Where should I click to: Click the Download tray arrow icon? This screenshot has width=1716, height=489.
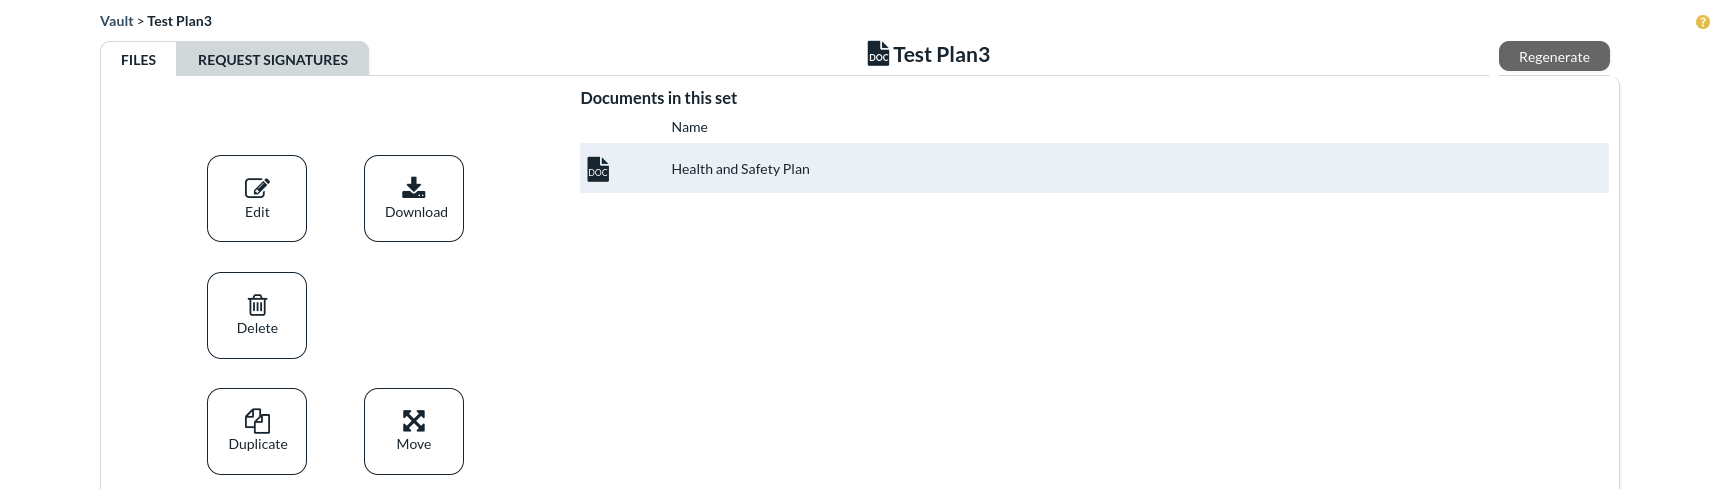(x=414, y=187)
